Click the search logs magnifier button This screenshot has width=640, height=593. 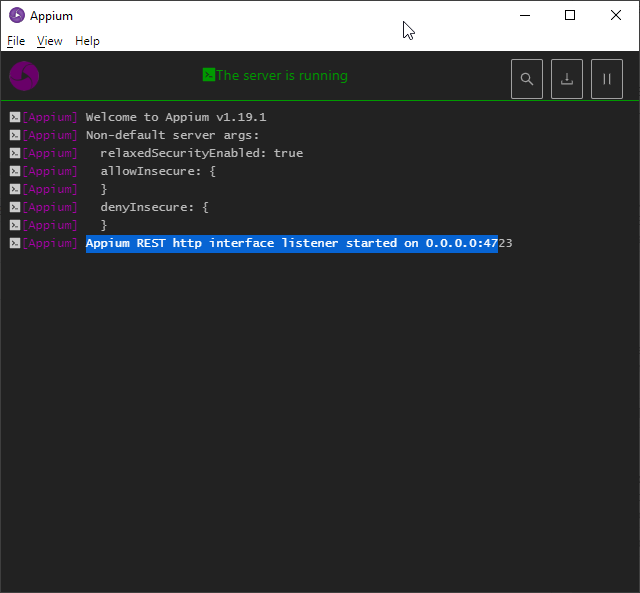pyautogui.click(x=527, y=79)
